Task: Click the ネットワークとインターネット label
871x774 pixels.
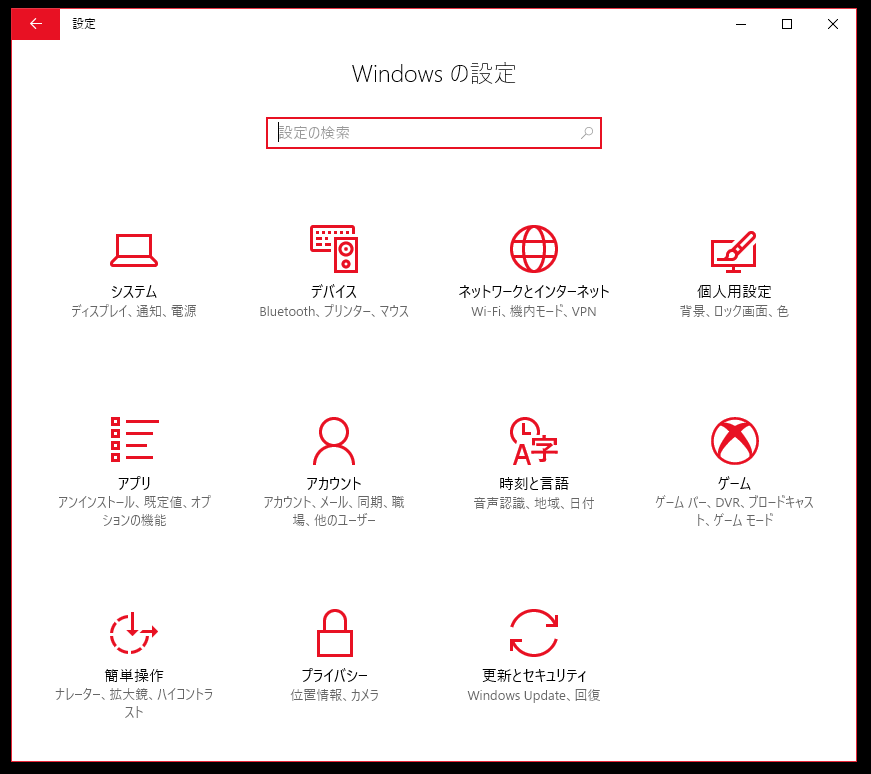Action: 534,292
